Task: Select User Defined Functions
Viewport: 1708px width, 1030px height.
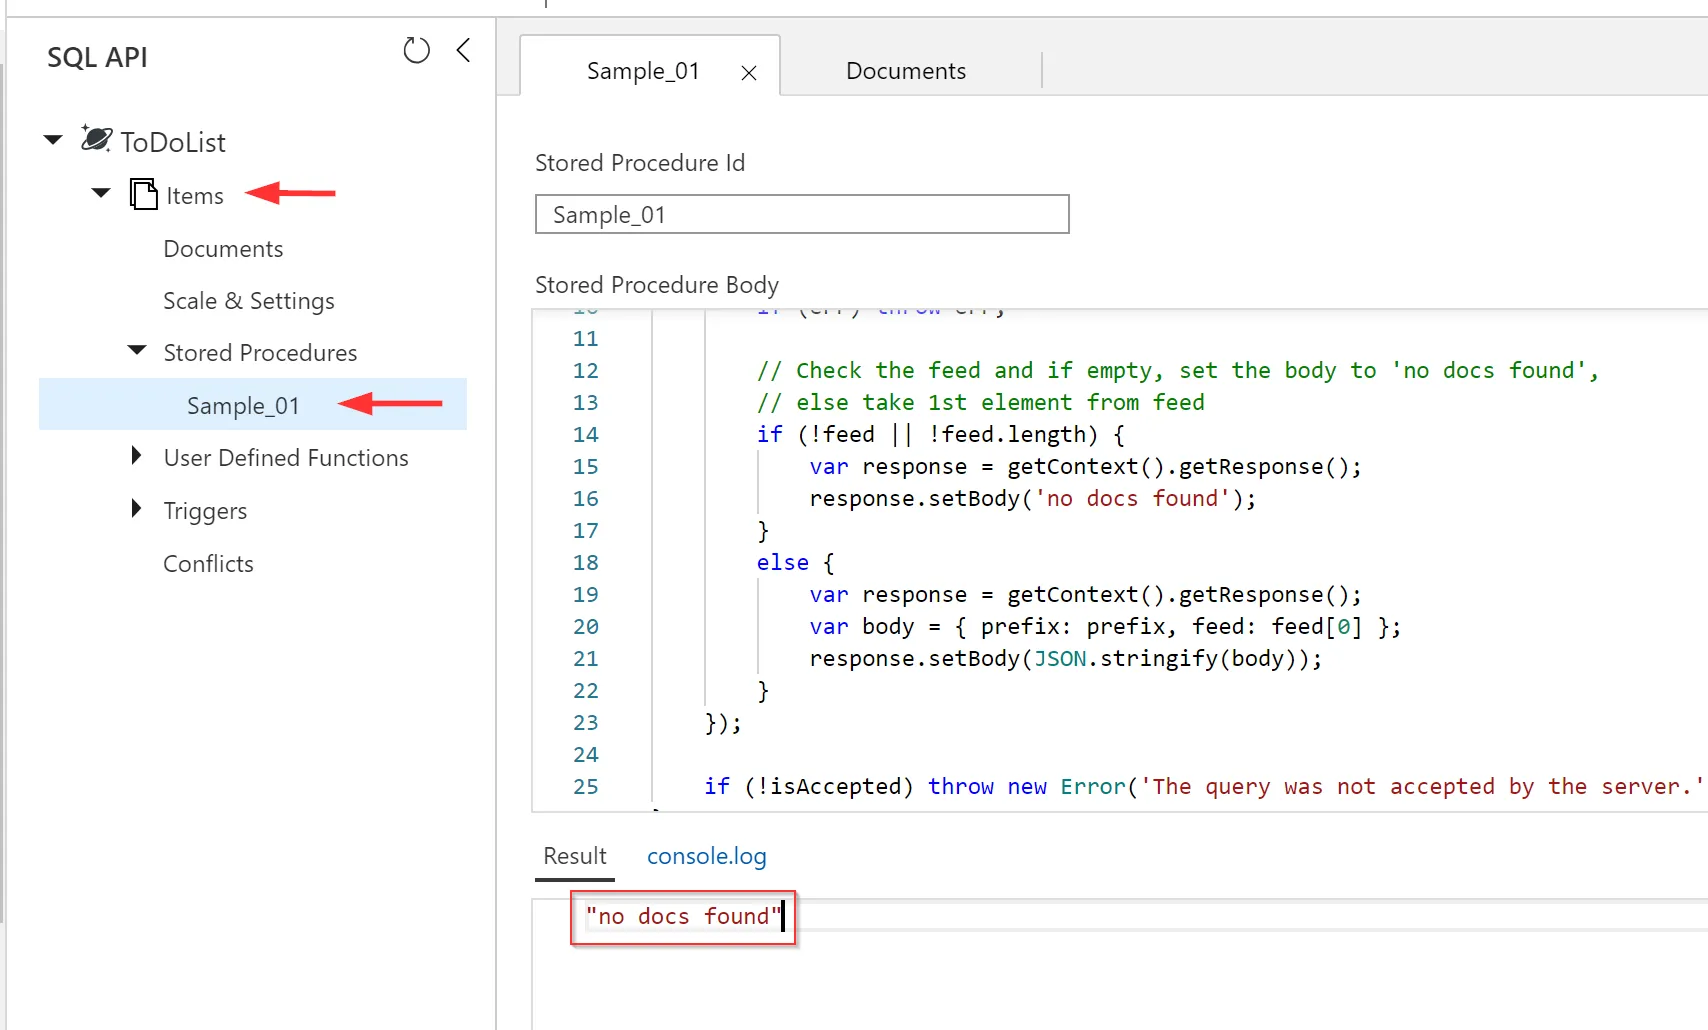Action: pos(286,458)
